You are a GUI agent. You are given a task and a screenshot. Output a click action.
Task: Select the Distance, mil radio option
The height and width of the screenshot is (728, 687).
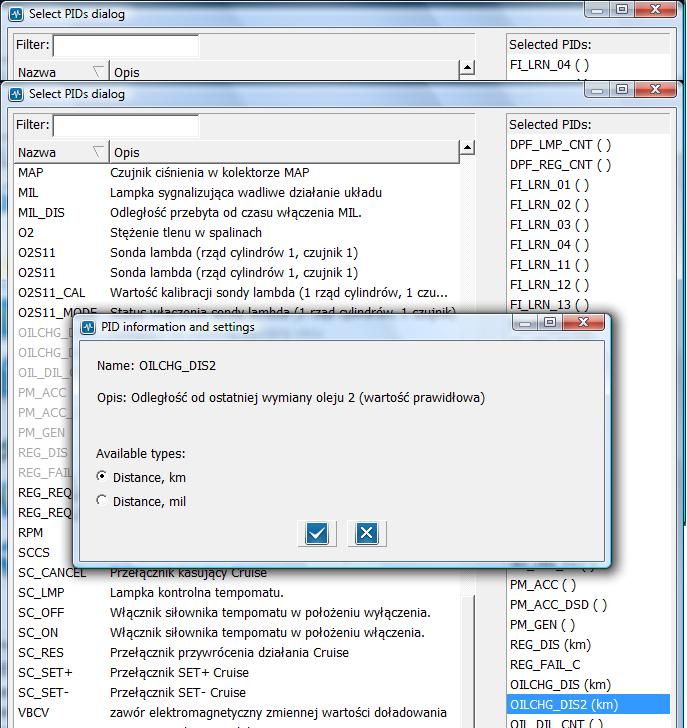[x=102, y=501]
